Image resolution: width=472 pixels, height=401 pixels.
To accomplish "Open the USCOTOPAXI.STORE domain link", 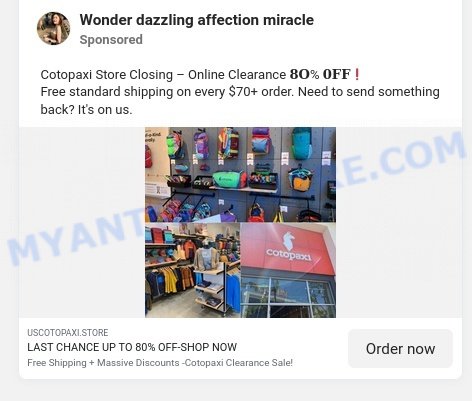I will (x=68, y=333).
